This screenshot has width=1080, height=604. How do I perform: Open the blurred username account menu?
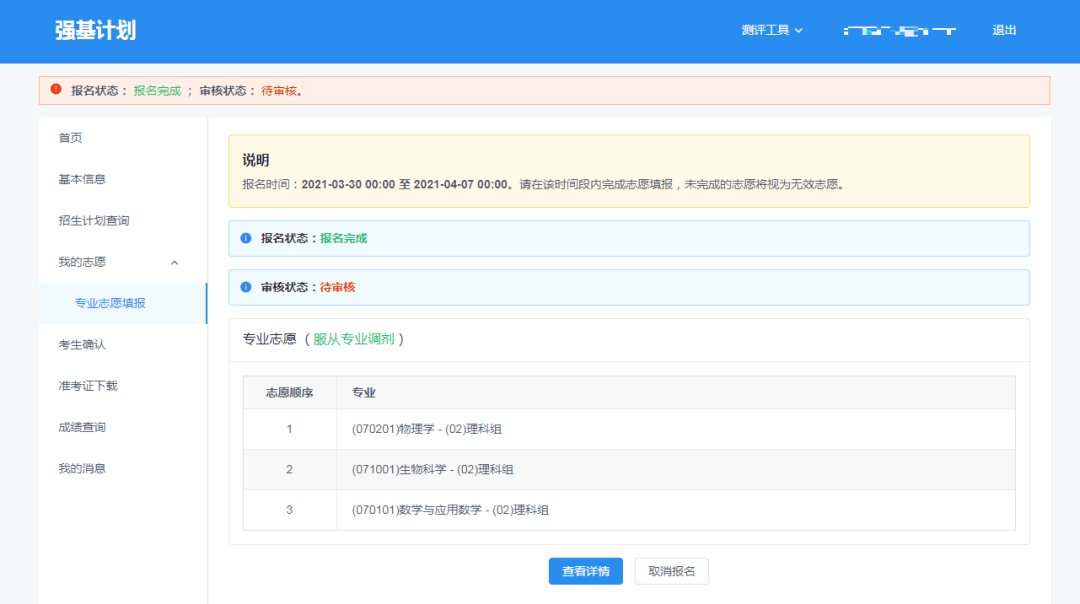(x=899, y=31)
